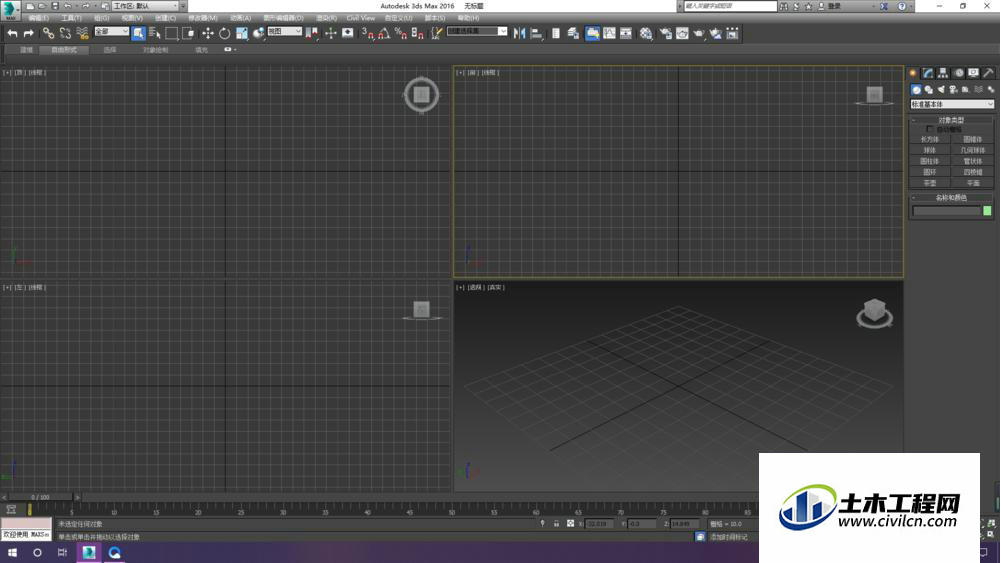Switch to 对象绘制 ribbon tab

tap(156, 50)
